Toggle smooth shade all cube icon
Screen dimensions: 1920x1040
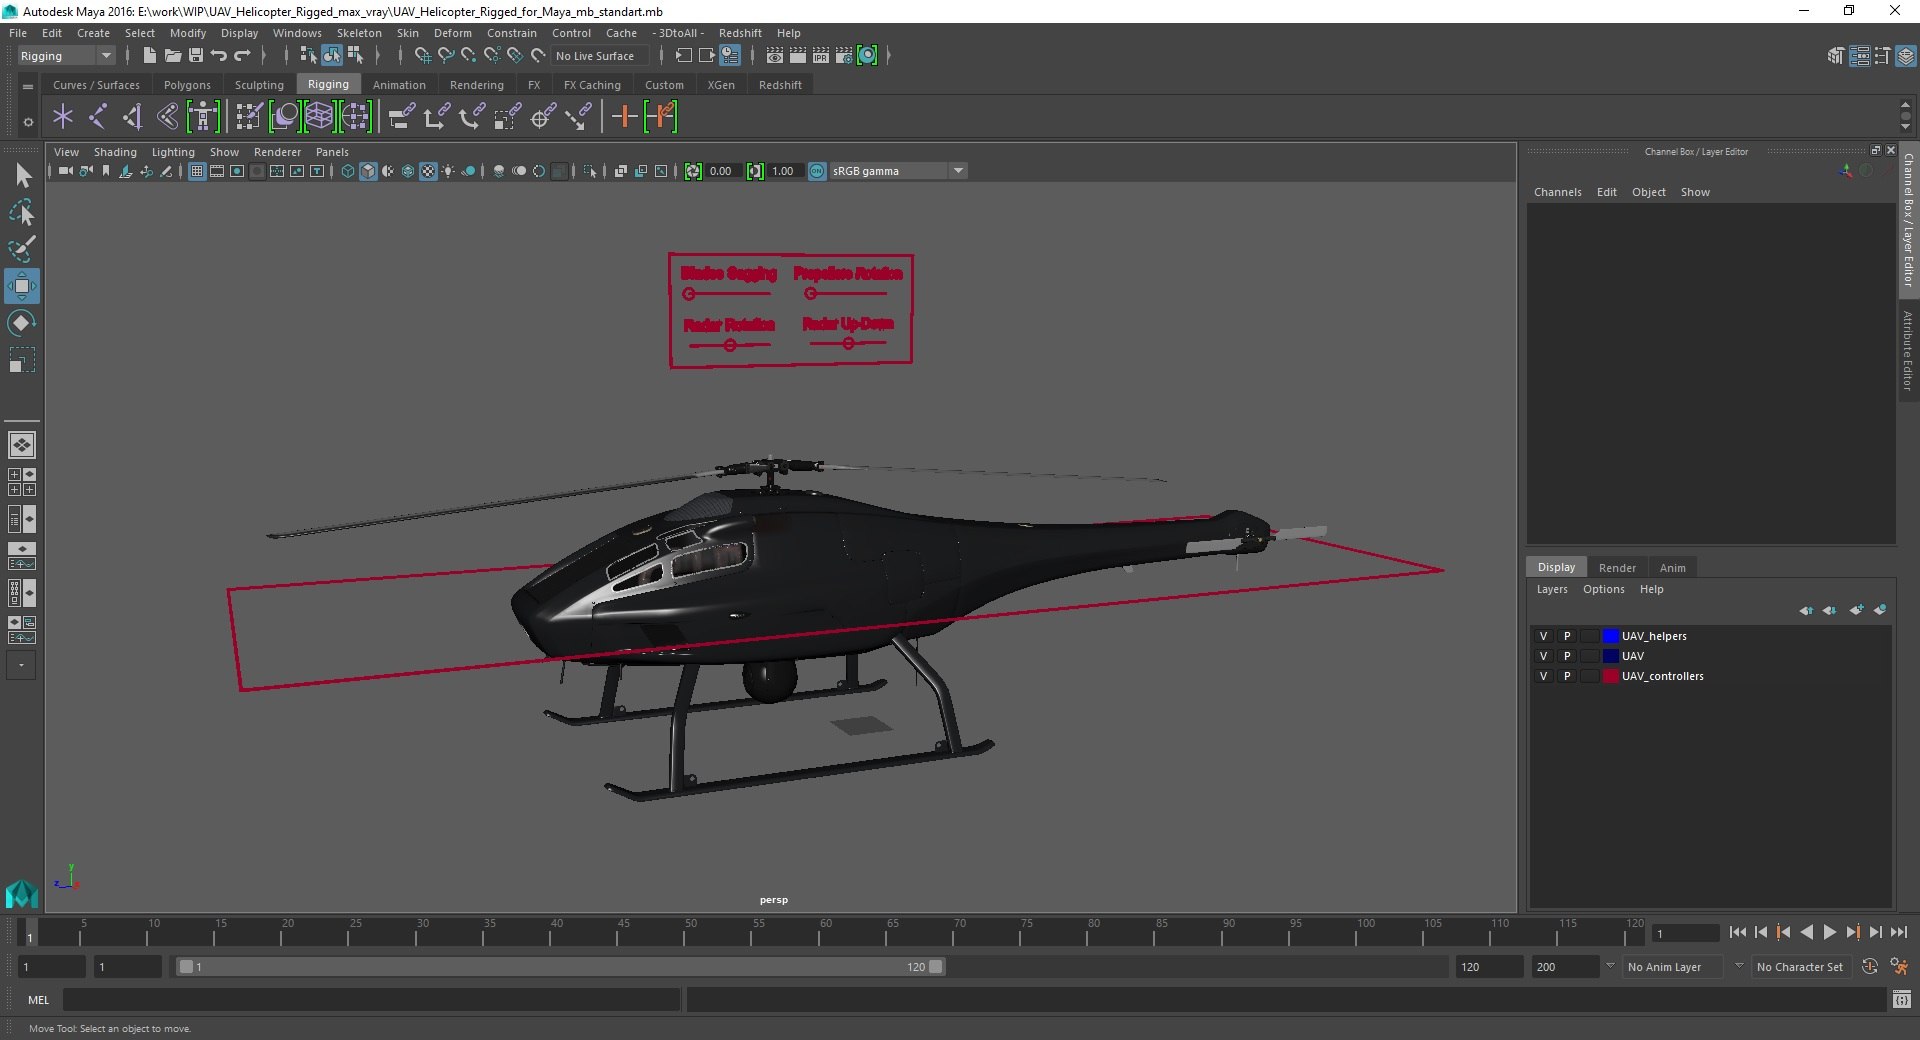[x=368, y=171]
